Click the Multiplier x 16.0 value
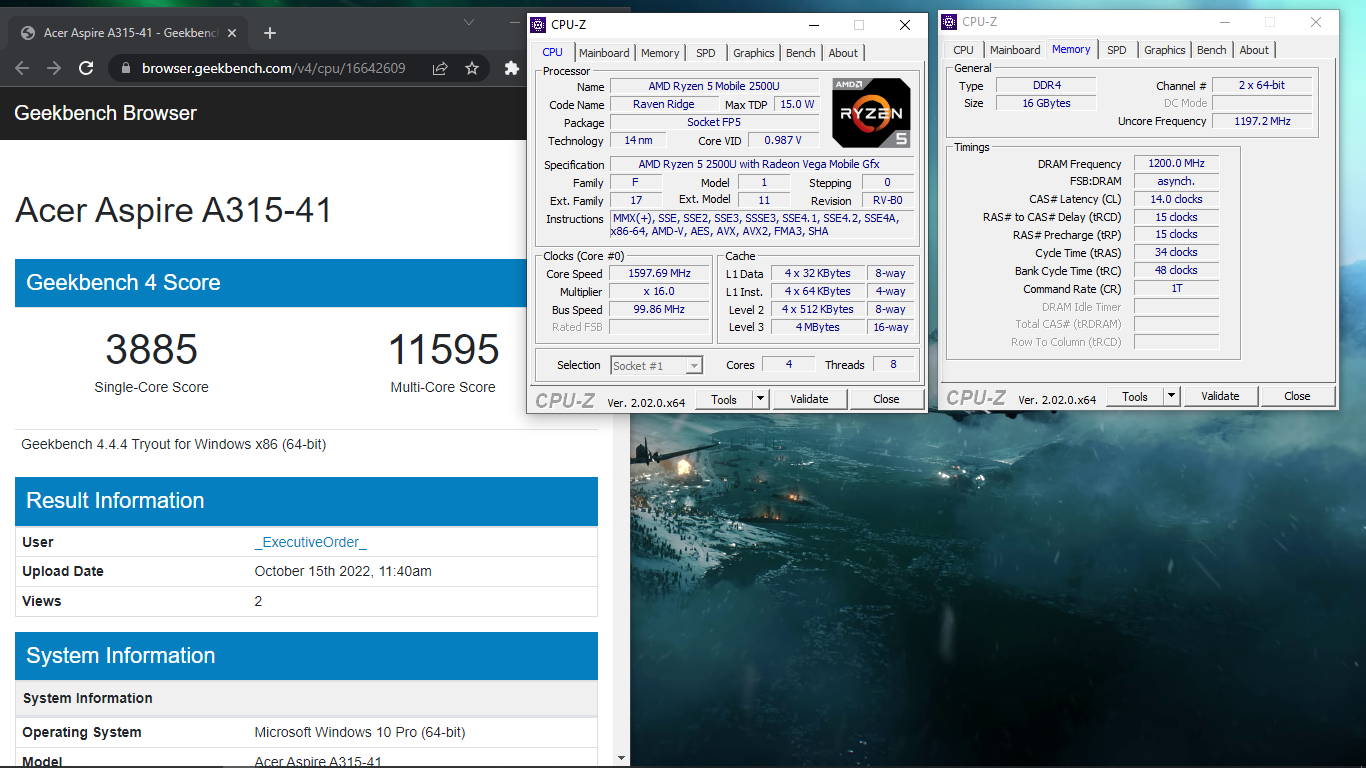 point(660,291)
